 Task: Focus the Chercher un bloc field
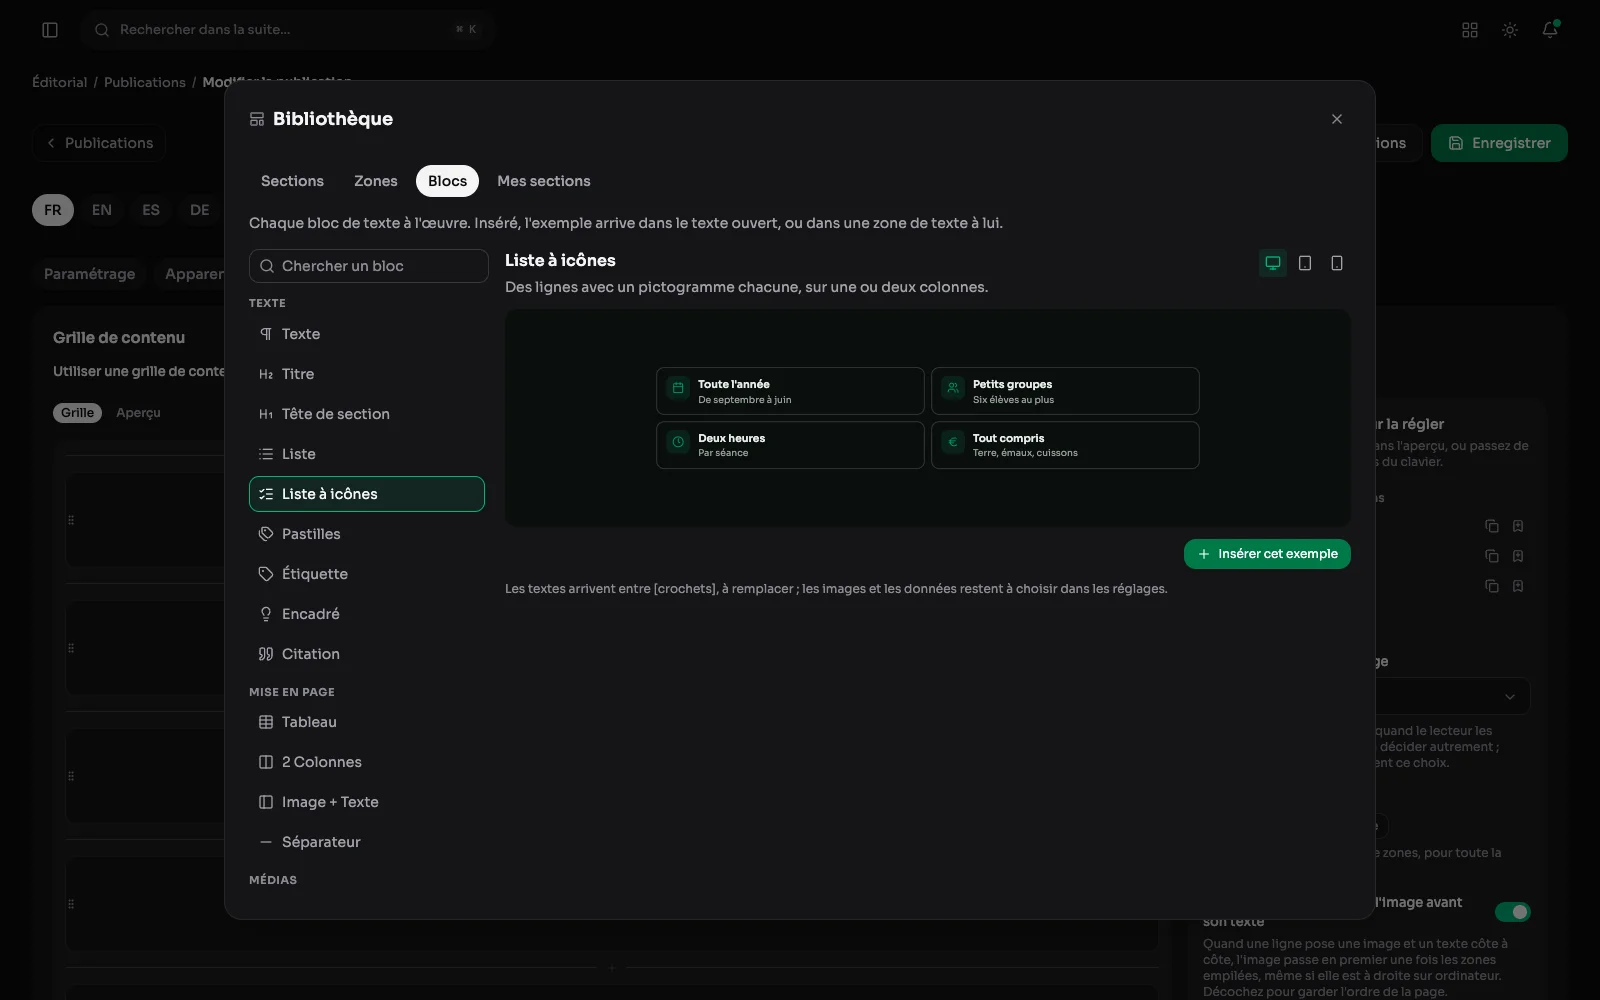click(368, 266)
